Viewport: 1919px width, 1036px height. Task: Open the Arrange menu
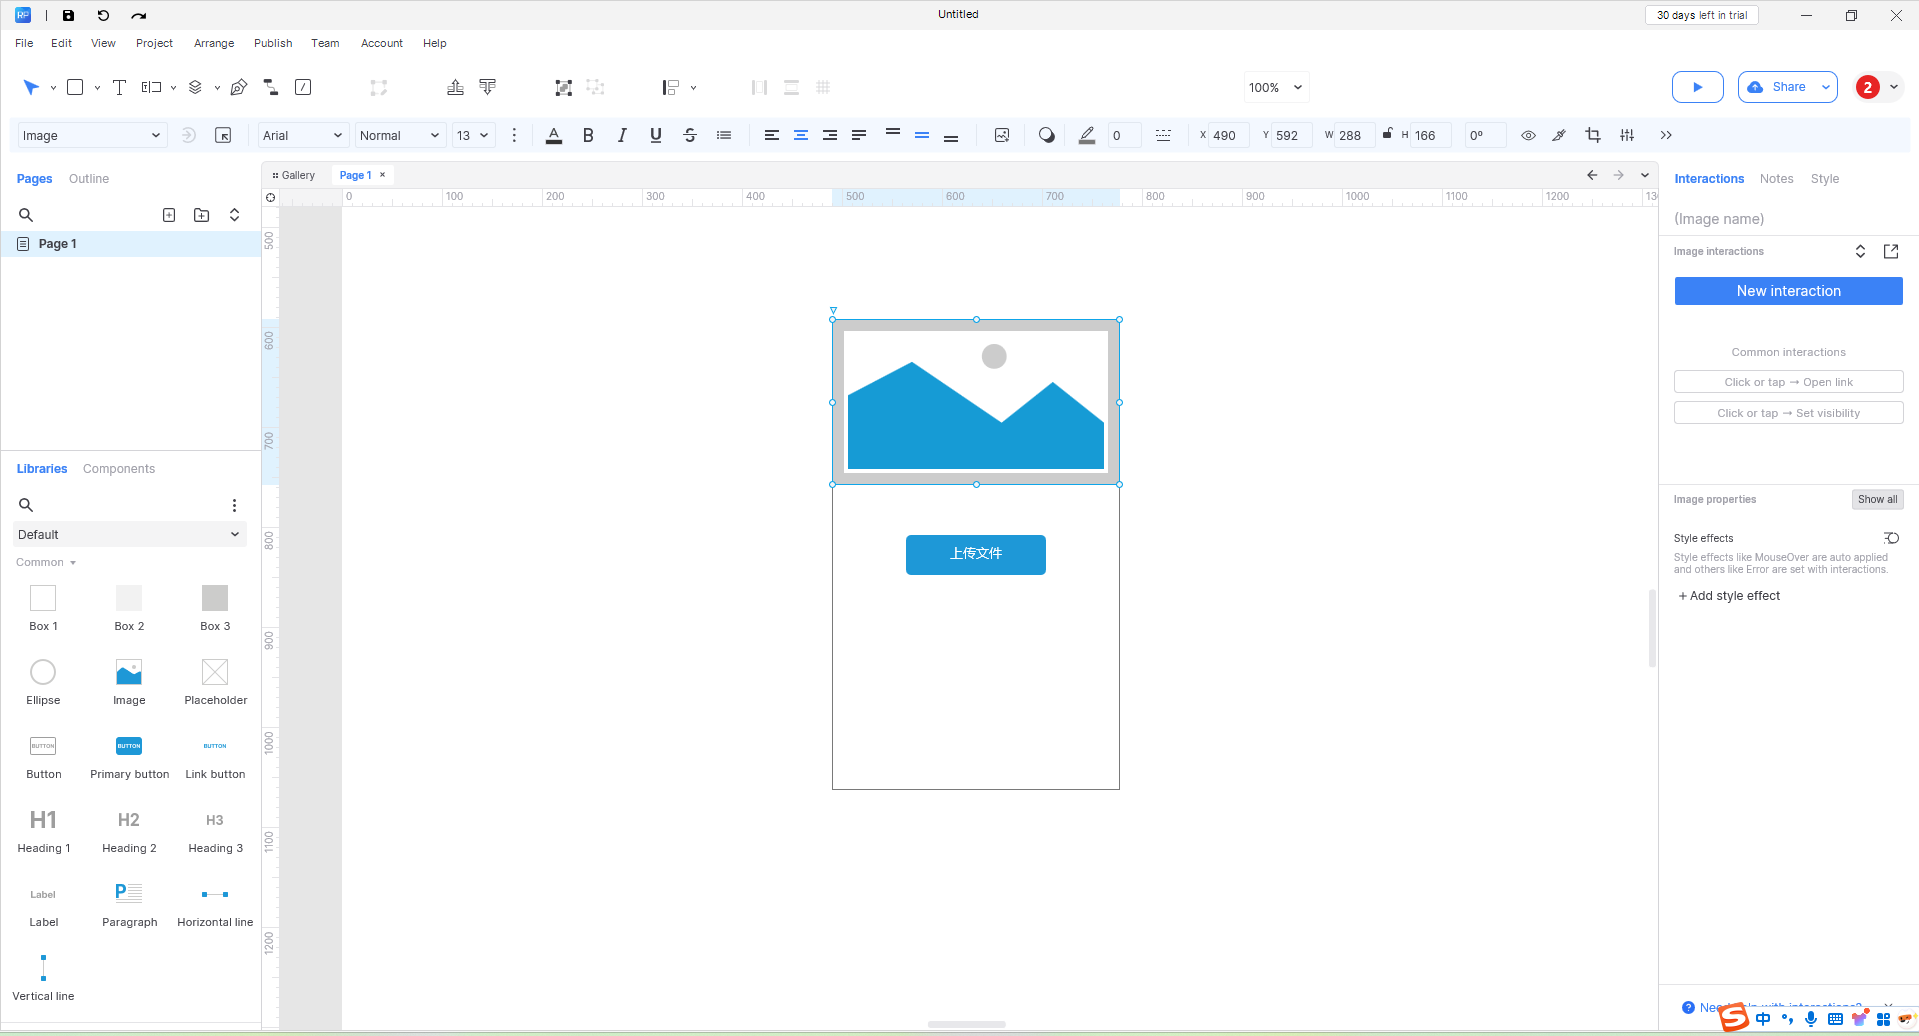[x=214, y=43]
